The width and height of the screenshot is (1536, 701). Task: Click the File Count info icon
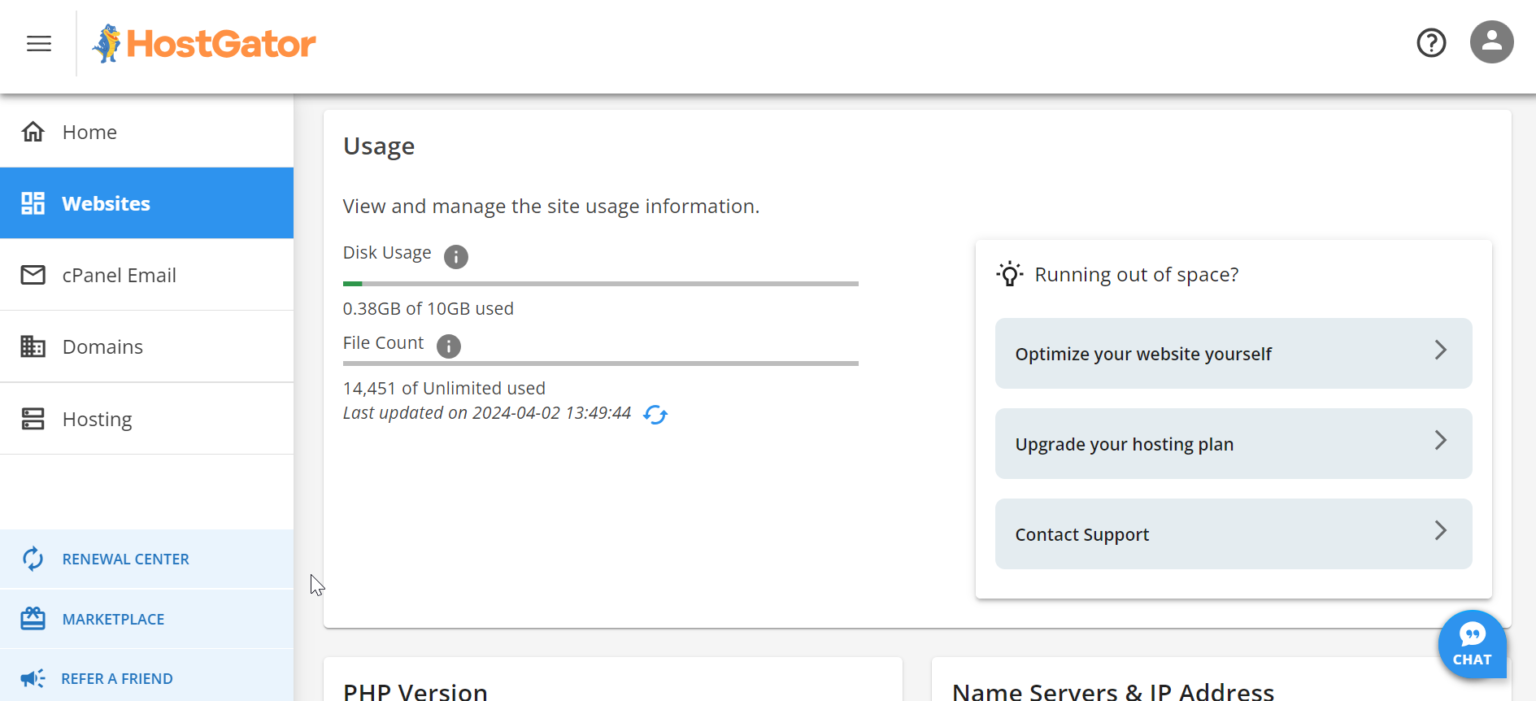click(448, 347)
